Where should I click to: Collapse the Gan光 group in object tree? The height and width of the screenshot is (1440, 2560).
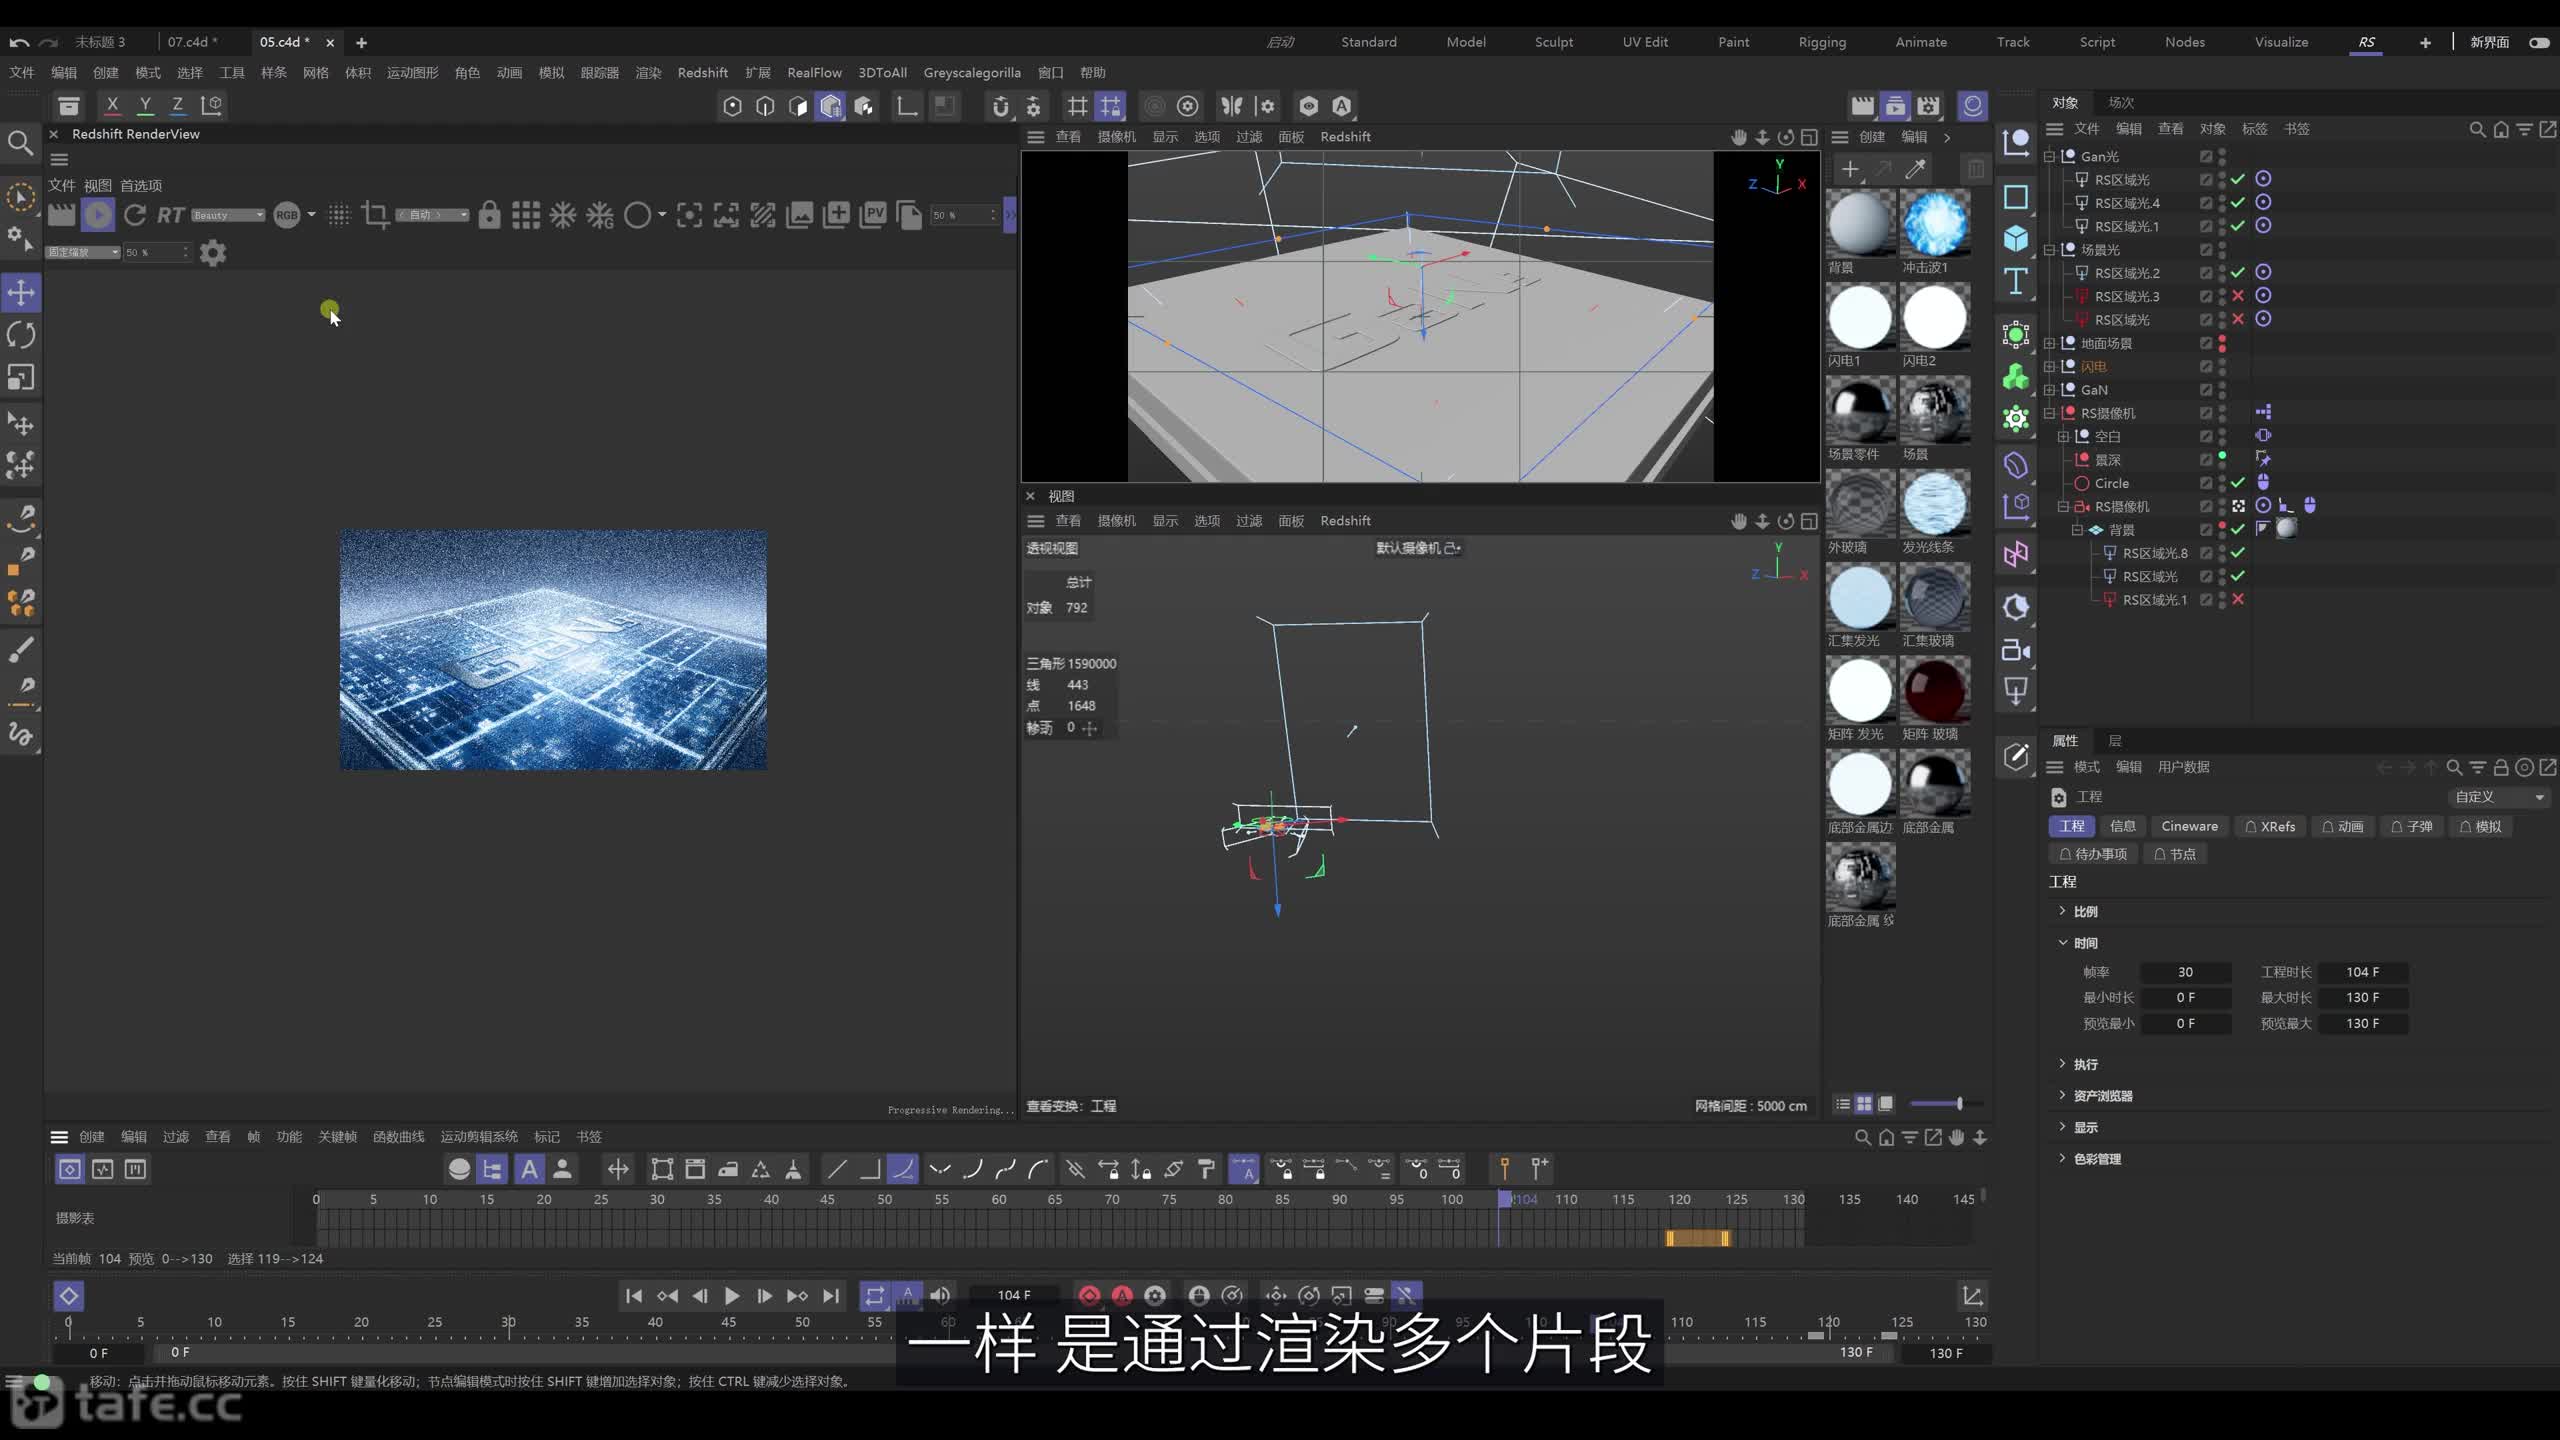2050,157
